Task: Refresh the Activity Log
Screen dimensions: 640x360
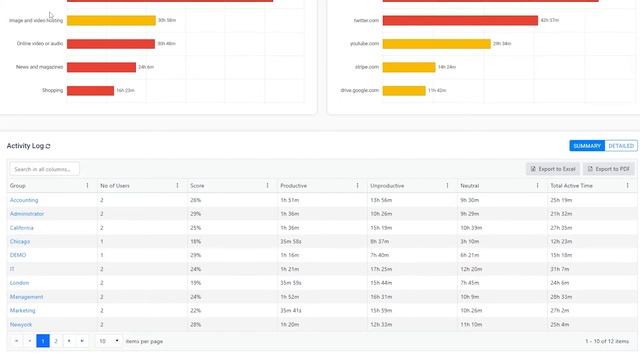Action: pyautogui.click(x=48, y=146)
